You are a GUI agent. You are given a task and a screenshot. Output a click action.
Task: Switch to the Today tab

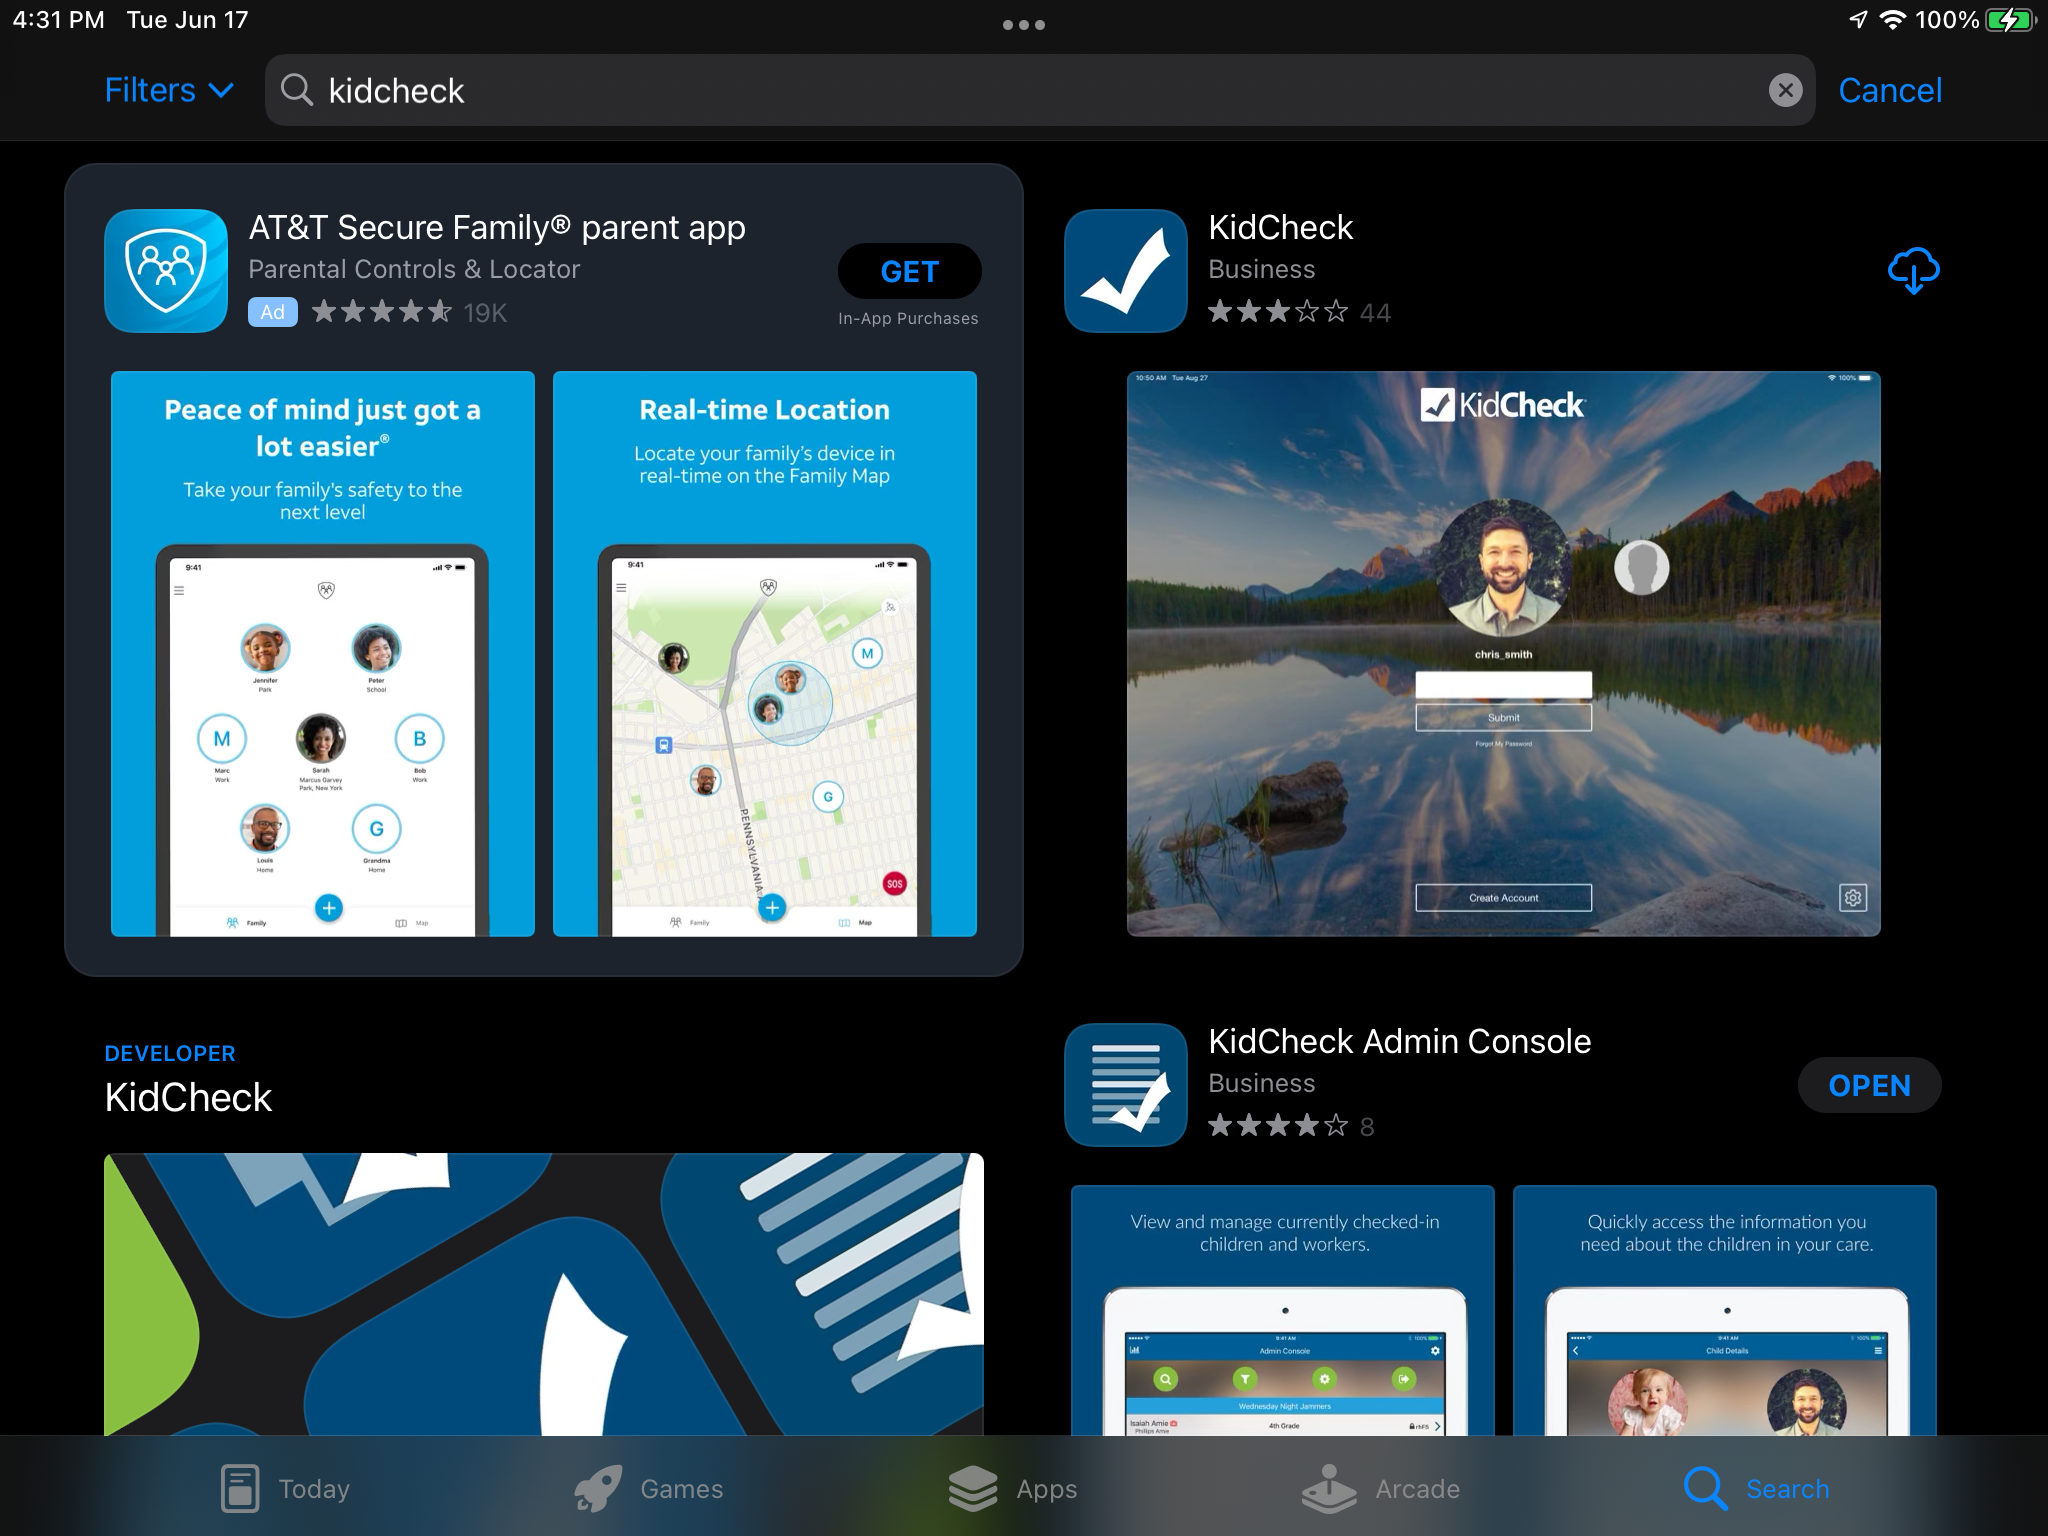coord(286,1488)
